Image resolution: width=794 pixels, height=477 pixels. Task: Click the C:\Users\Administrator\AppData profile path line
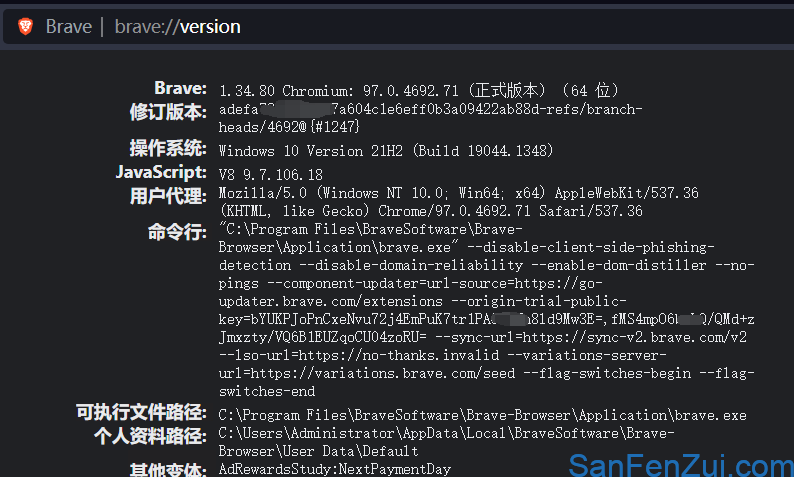[447, 433]
